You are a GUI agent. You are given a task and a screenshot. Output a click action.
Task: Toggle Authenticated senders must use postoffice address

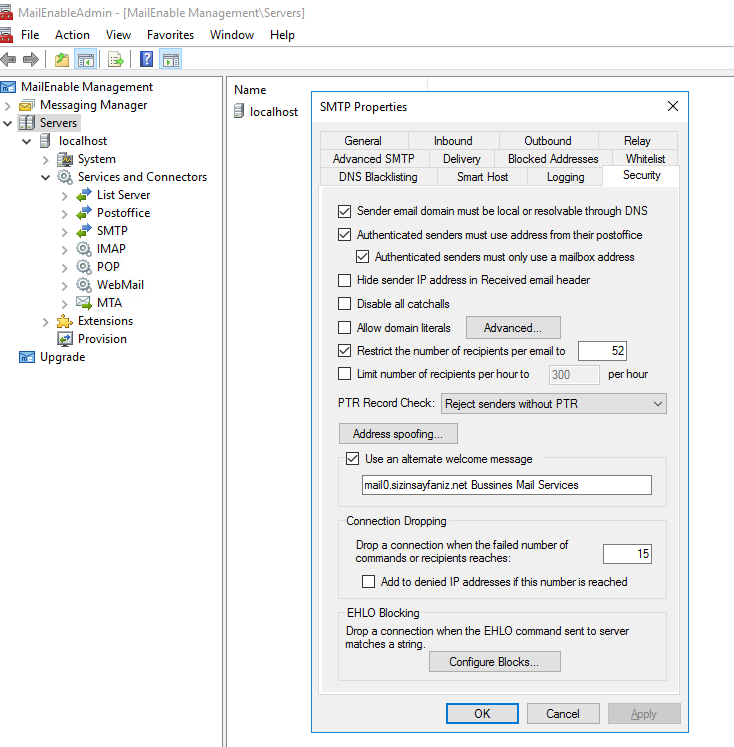point(344,234)
